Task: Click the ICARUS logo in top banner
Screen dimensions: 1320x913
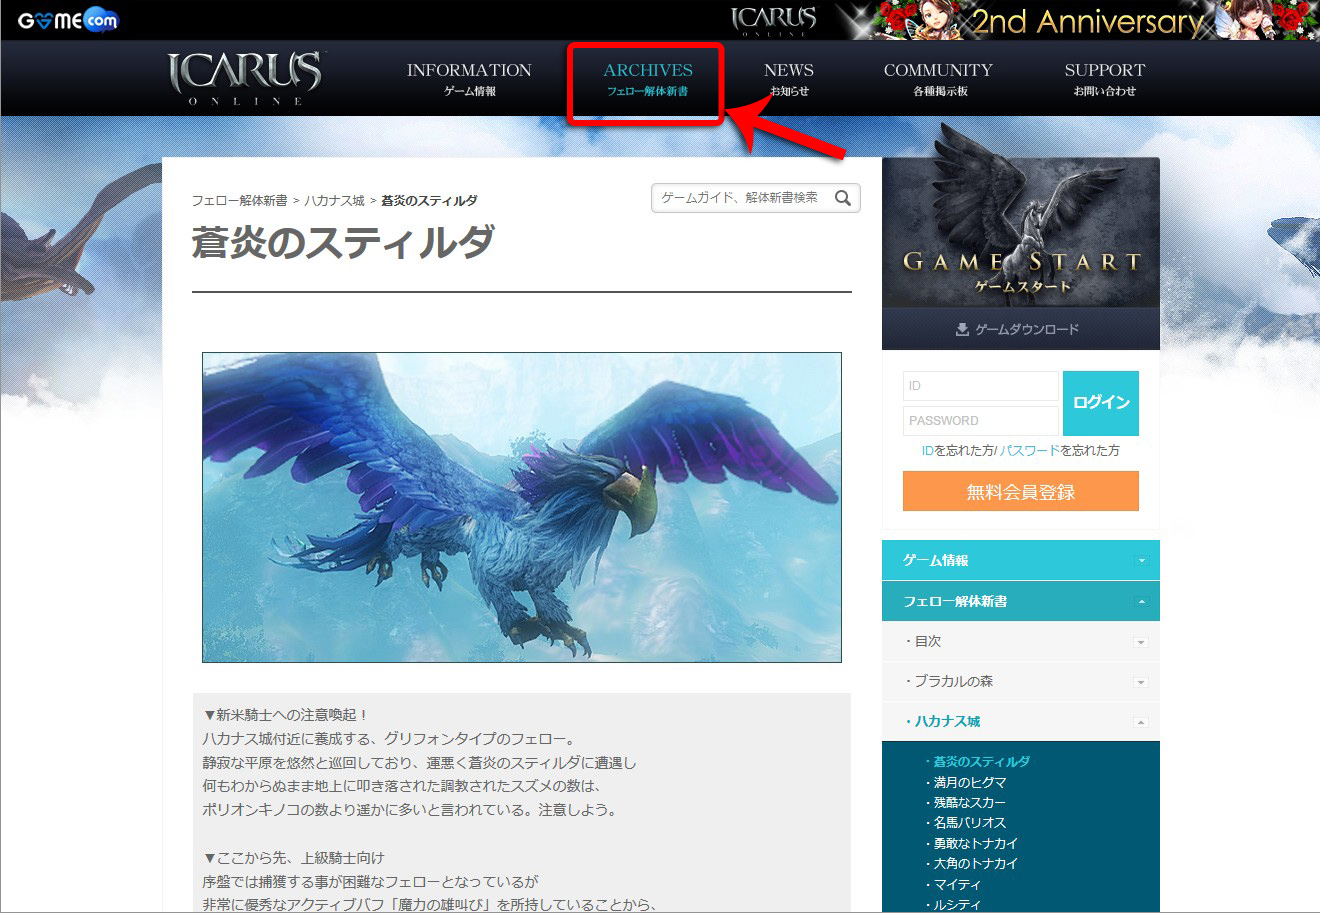Action: (x=774, y=20)
